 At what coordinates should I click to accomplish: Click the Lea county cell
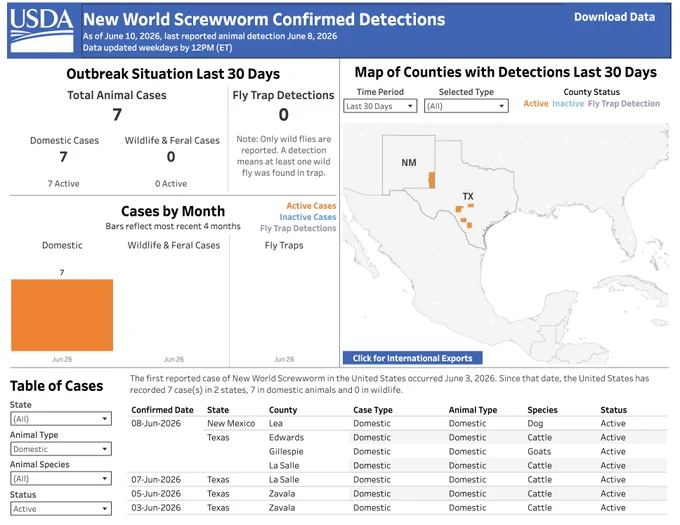275,424
